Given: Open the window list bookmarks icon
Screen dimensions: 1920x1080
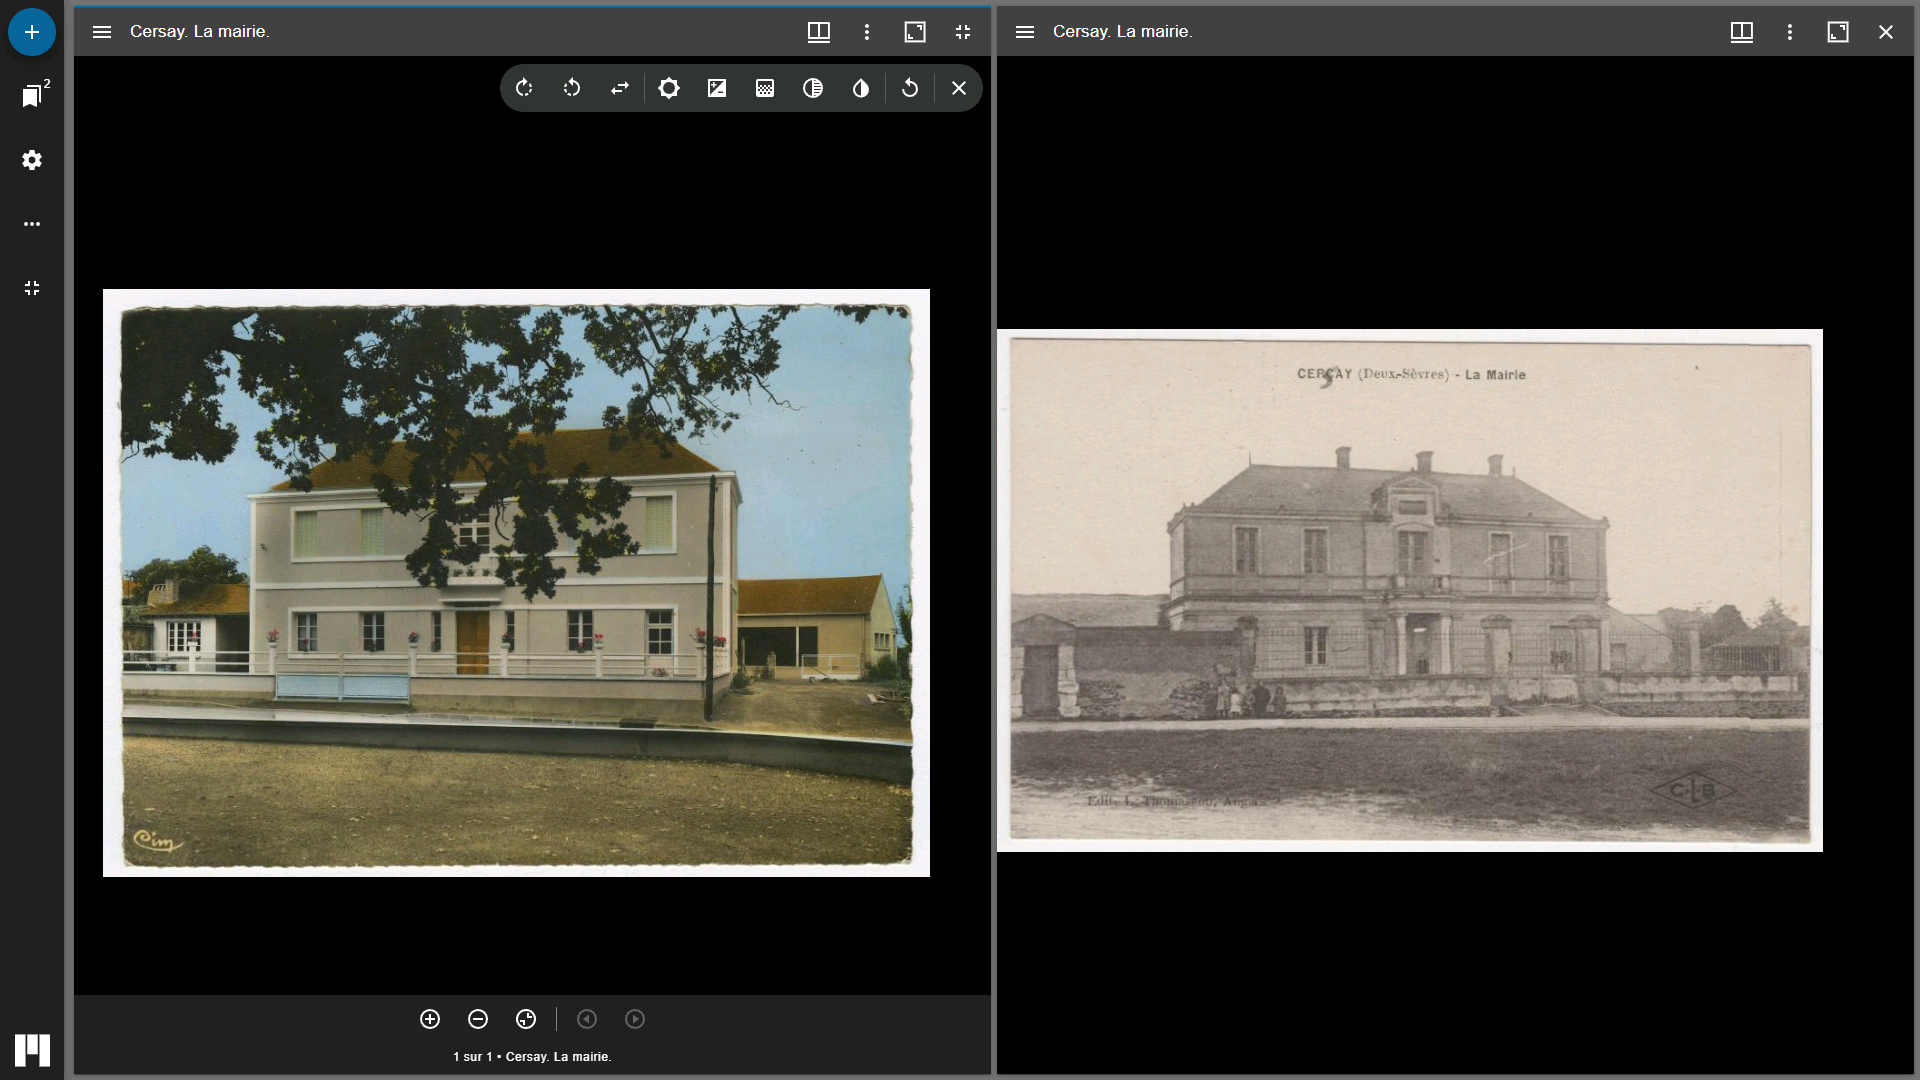Looking at the screenshot, I should (32, 96).
